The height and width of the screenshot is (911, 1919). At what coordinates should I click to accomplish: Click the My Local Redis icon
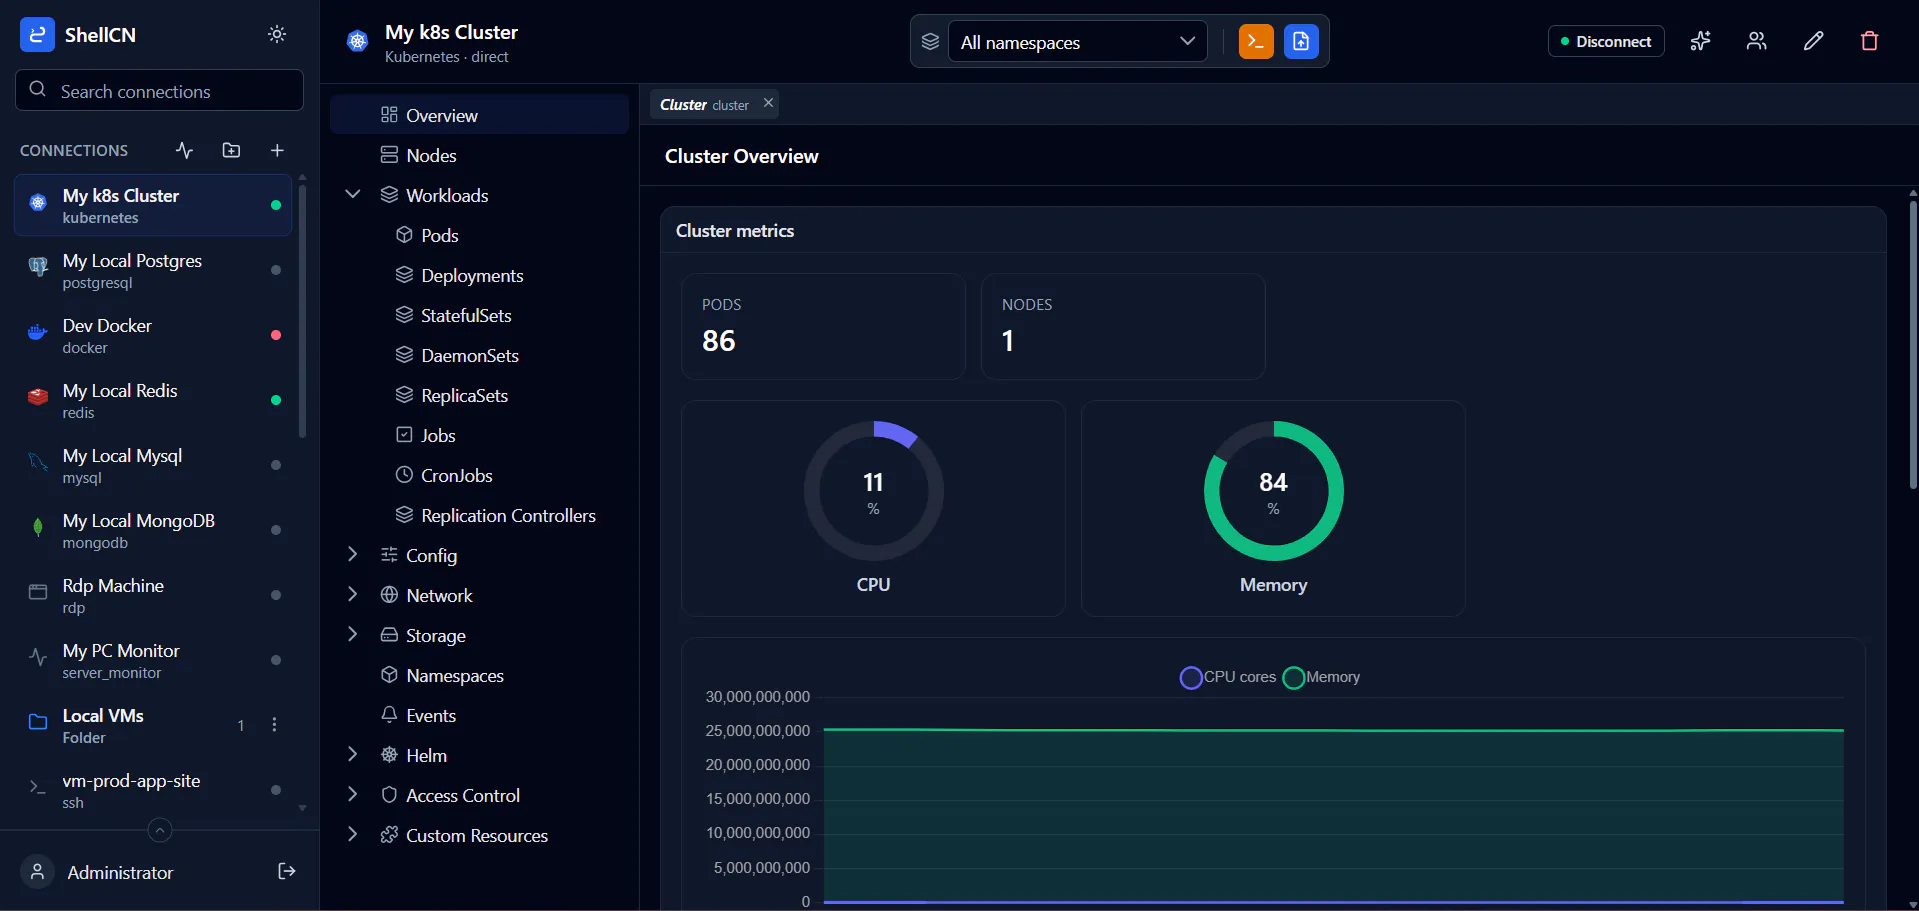pyautogui.click(x=38, y=397)
